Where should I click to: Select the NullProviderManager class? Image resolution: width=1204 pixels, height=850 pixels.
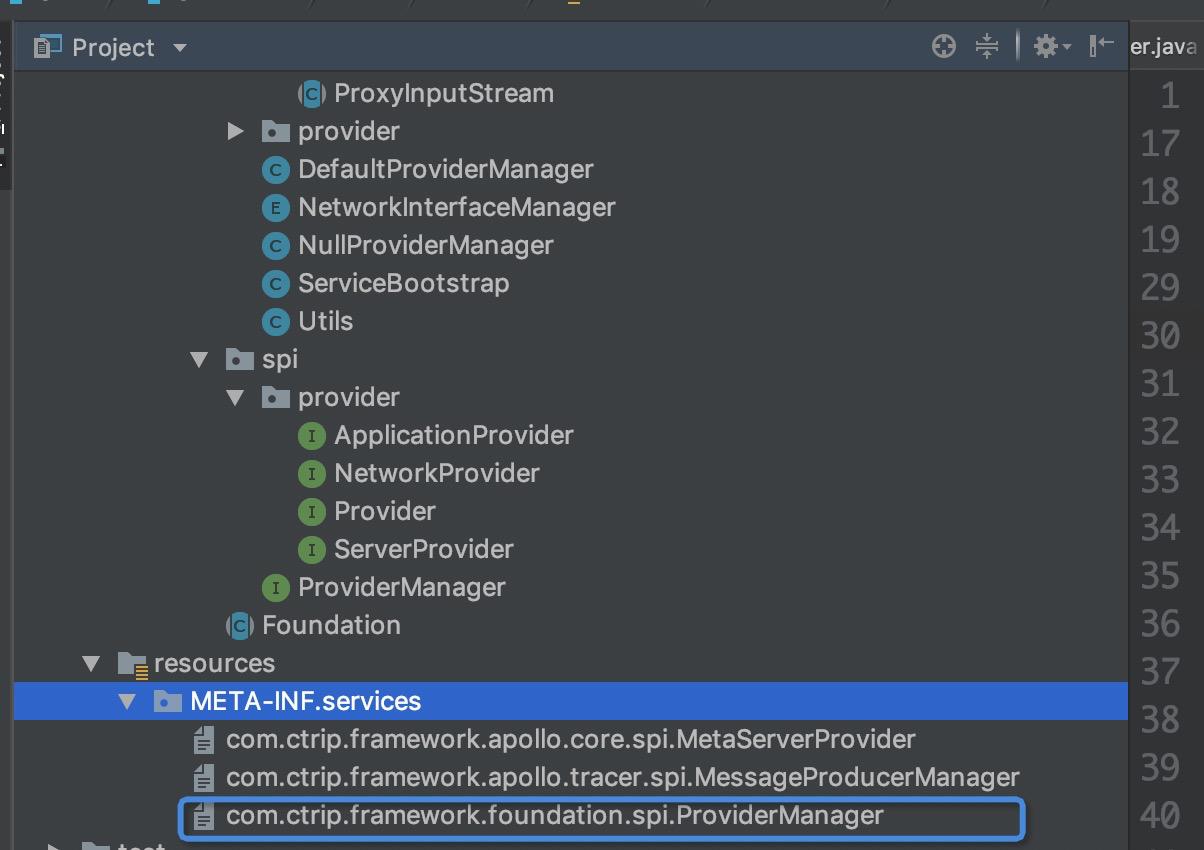(x=425, y=246)
